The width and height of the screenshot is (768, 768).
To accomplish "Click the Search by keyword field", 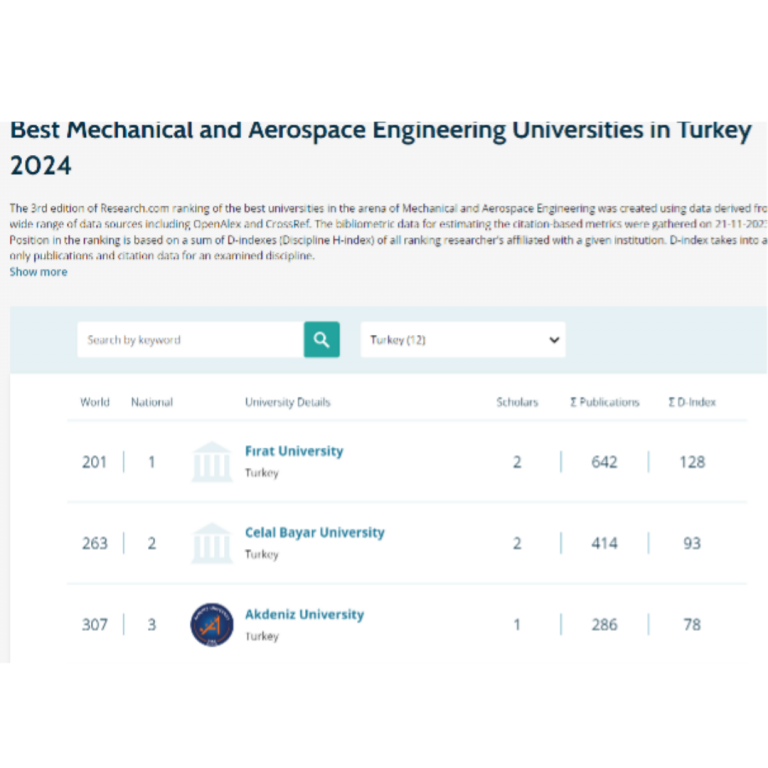I will pyautogui.click(x=191, y=339).
